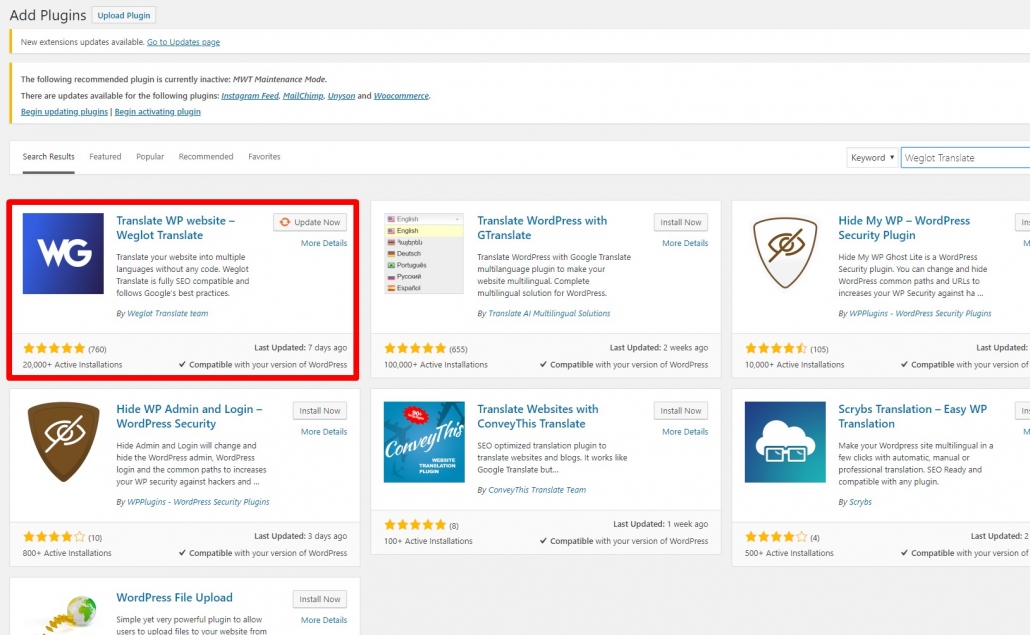Switch to the Popular tab
This screenshot has width=1030, height=635.
150,157
